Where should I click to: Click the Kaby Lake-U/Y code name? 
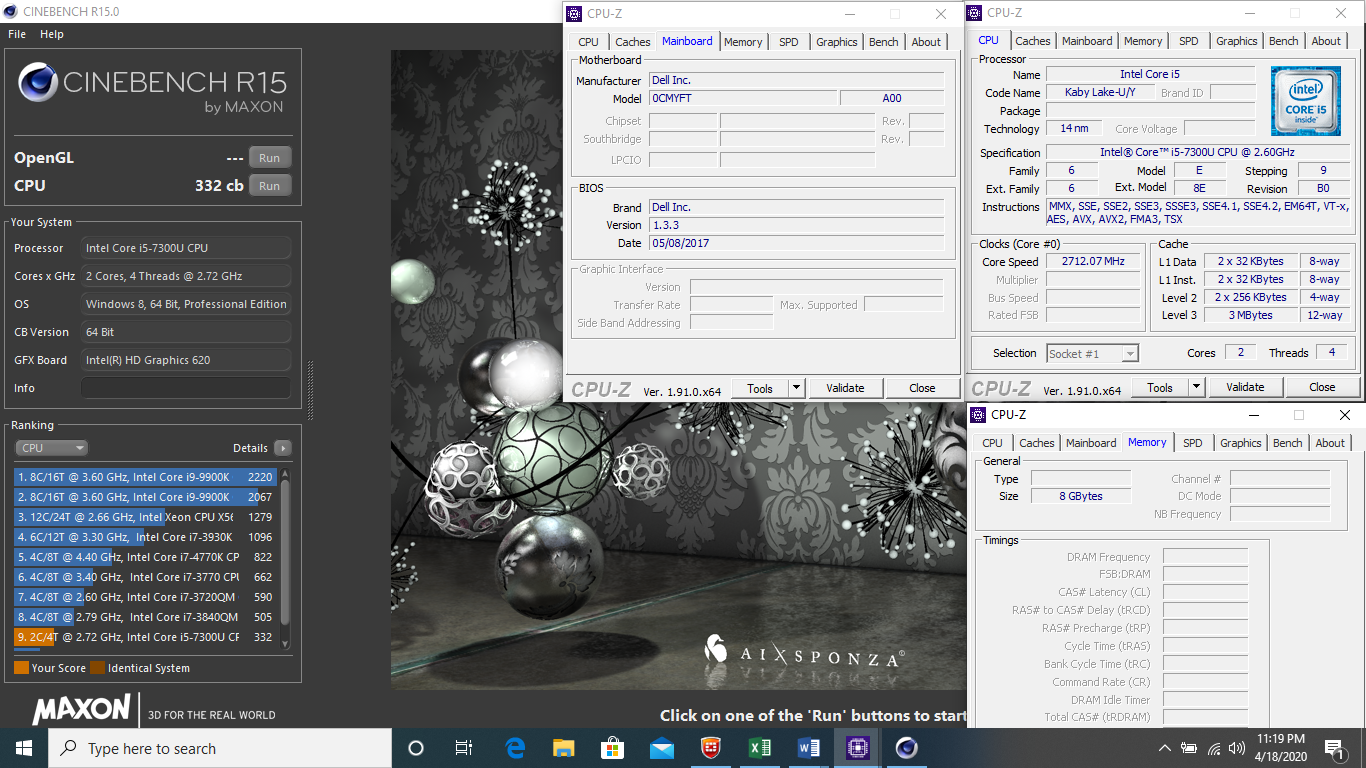pos(1100,93)
